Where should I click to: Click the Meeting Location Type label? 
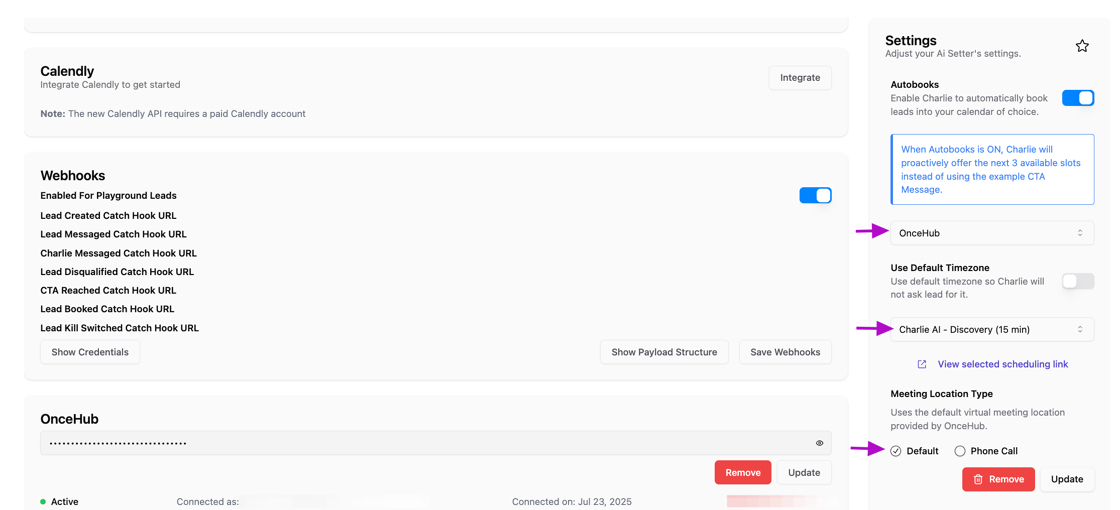click(941, 394)
